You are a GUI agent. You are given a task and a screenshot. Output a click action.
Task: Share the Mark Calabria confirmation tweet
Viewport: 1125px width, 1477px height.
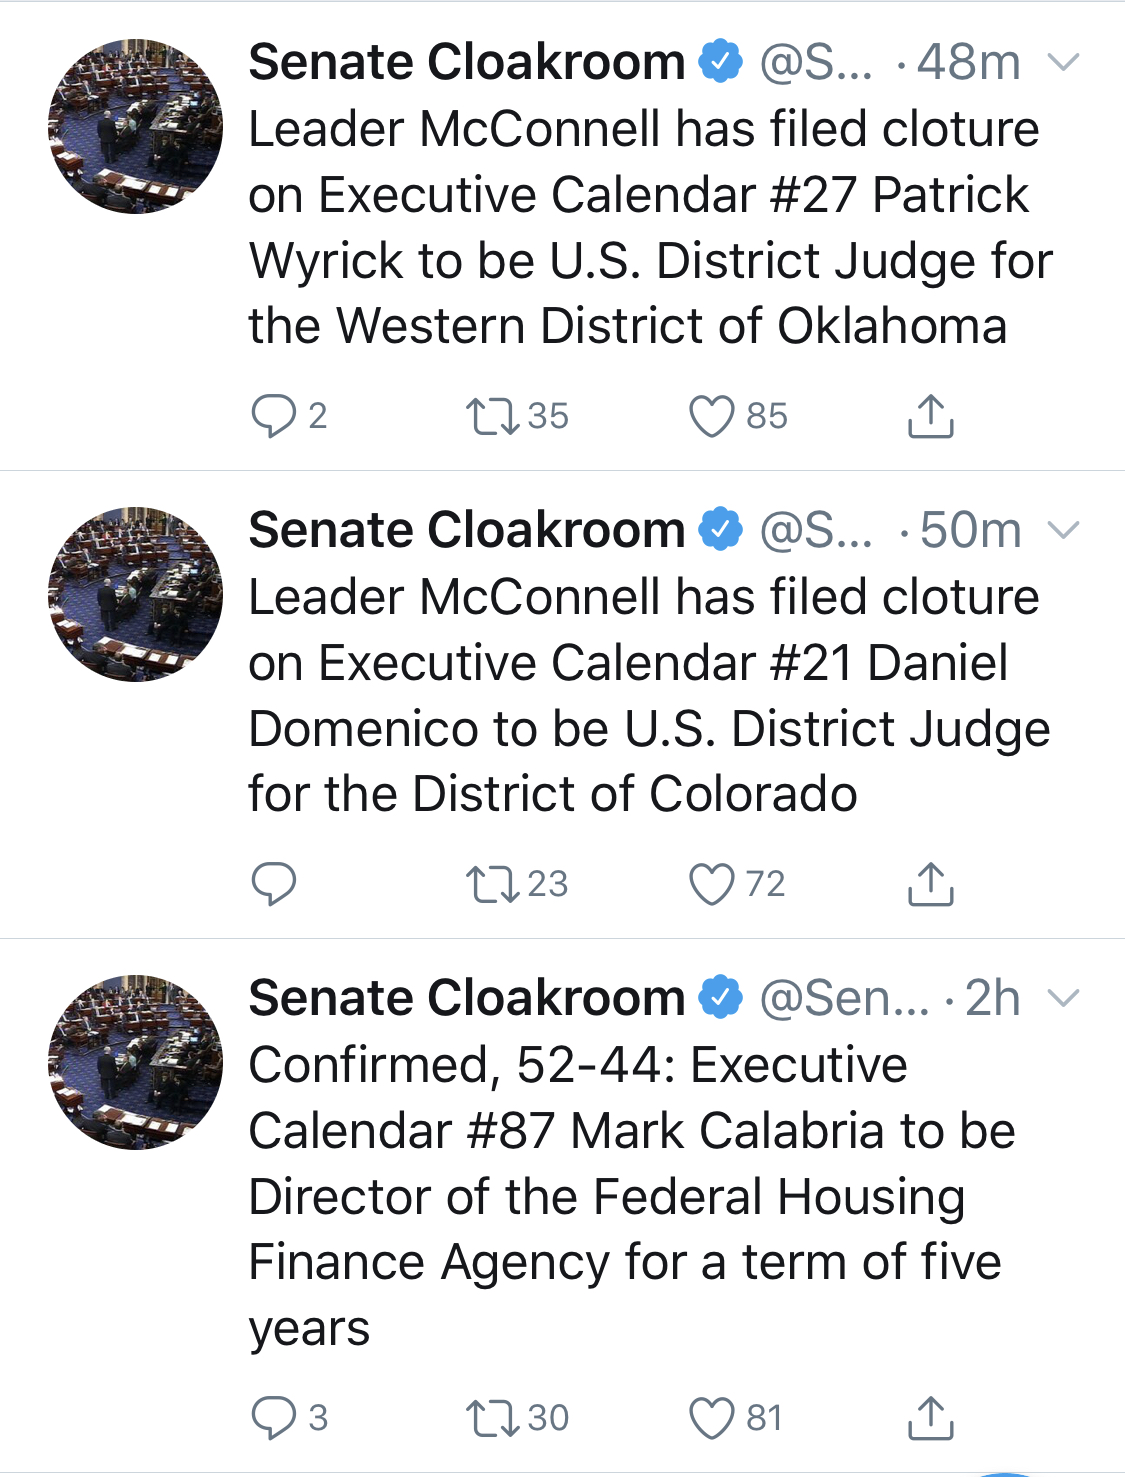(x=930, y=1418)
